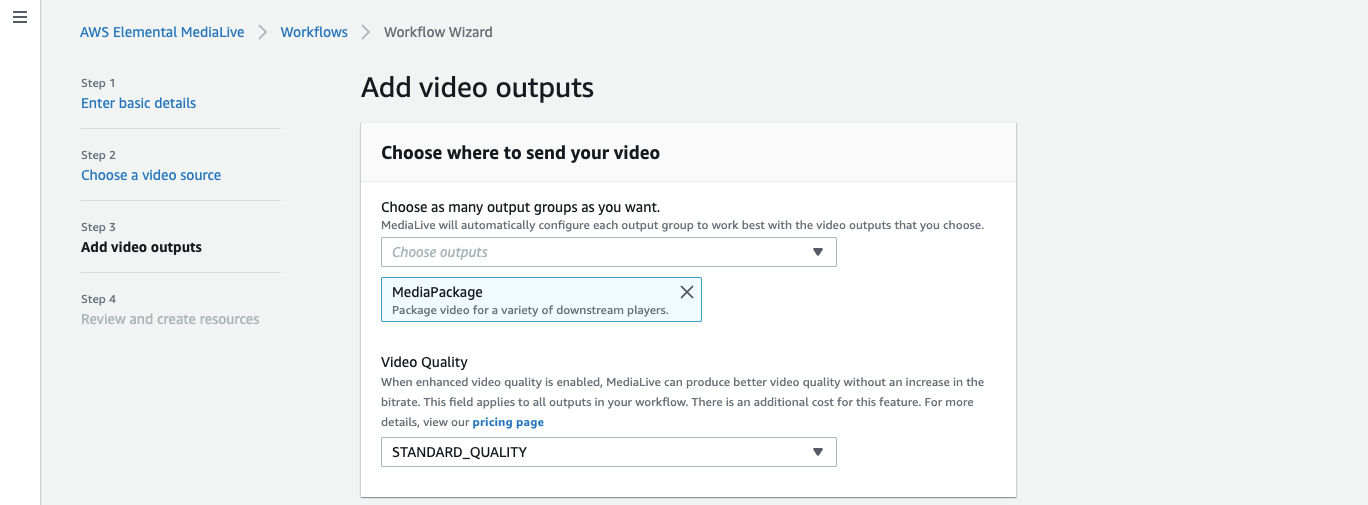Click 'Choose as many output groups' label
The width and height of the screenshot is (1368, 505).
pyautogui.click(x=520, y=207)
